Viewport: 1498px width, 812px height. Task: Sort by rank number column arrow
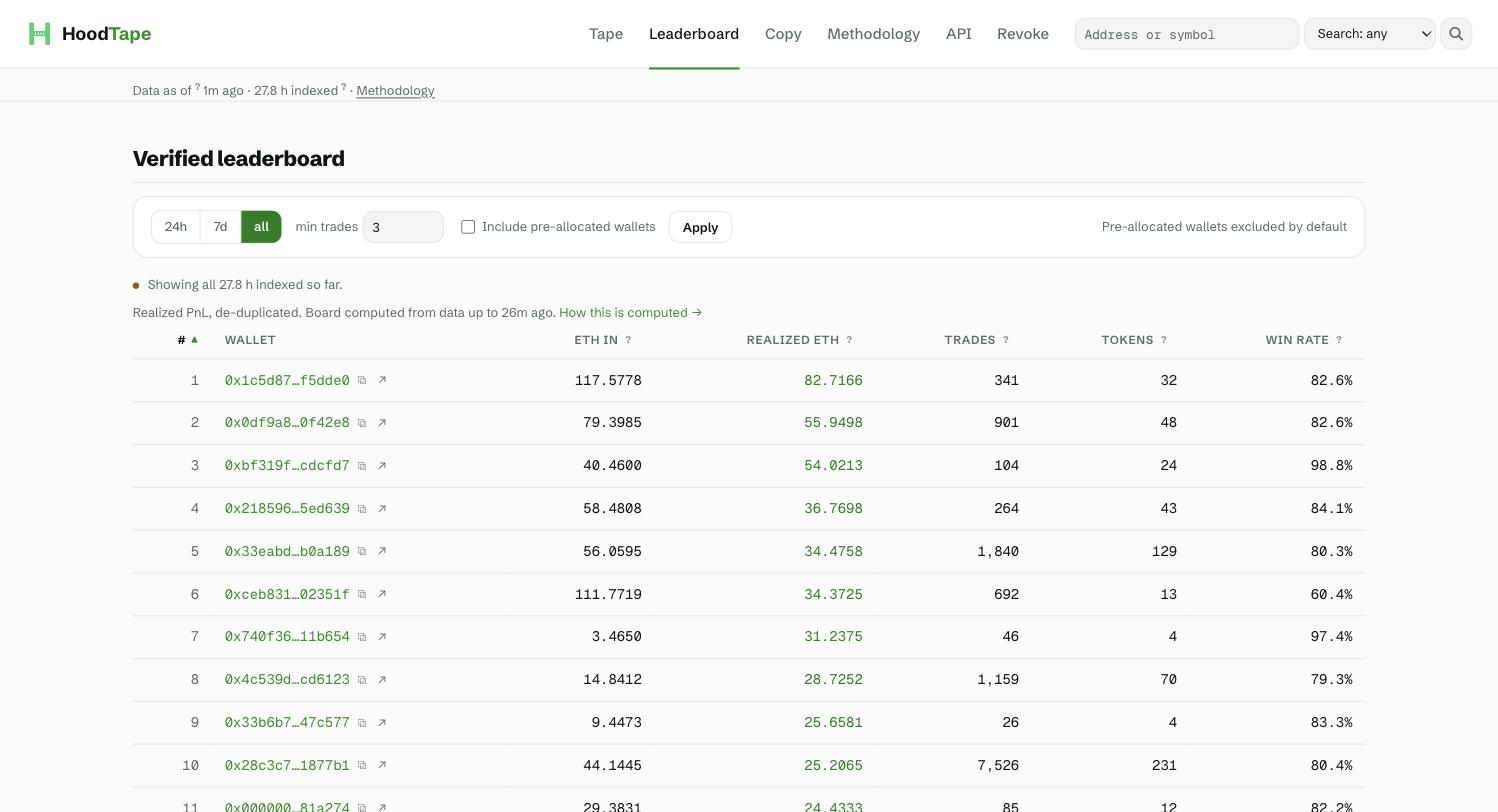click(194, 340)
